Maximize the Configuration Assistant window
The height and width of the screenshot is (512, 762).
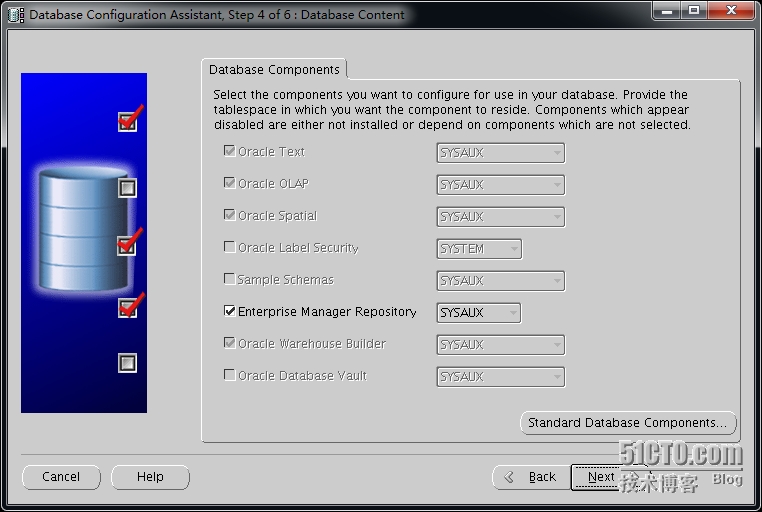[693, 10]
